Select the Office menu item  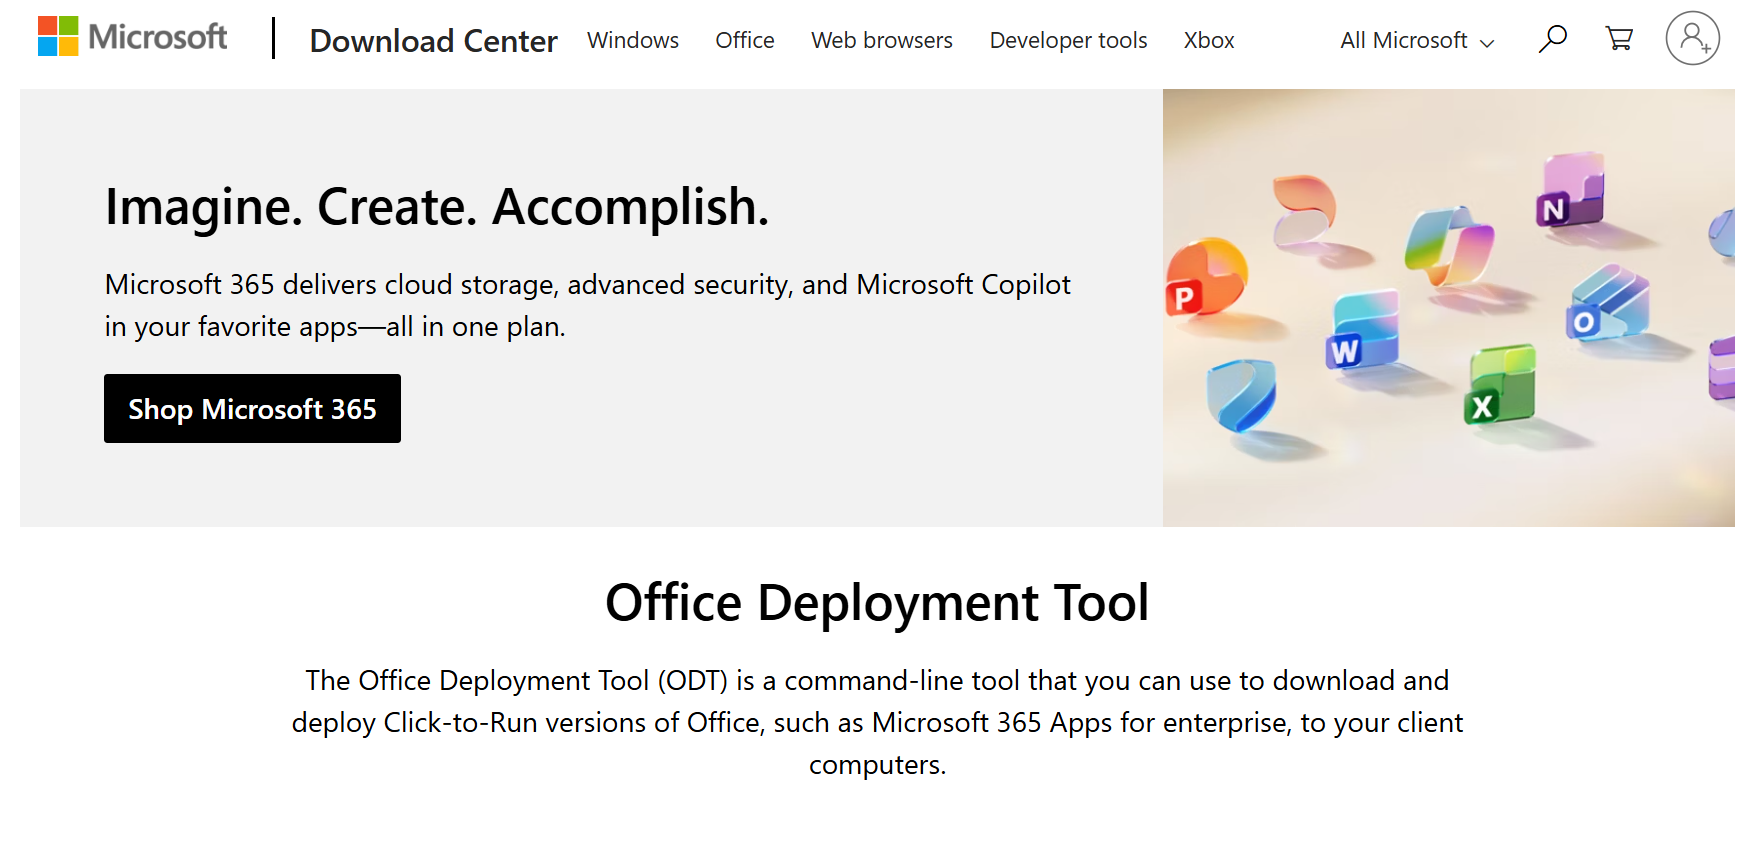(745, 40)
